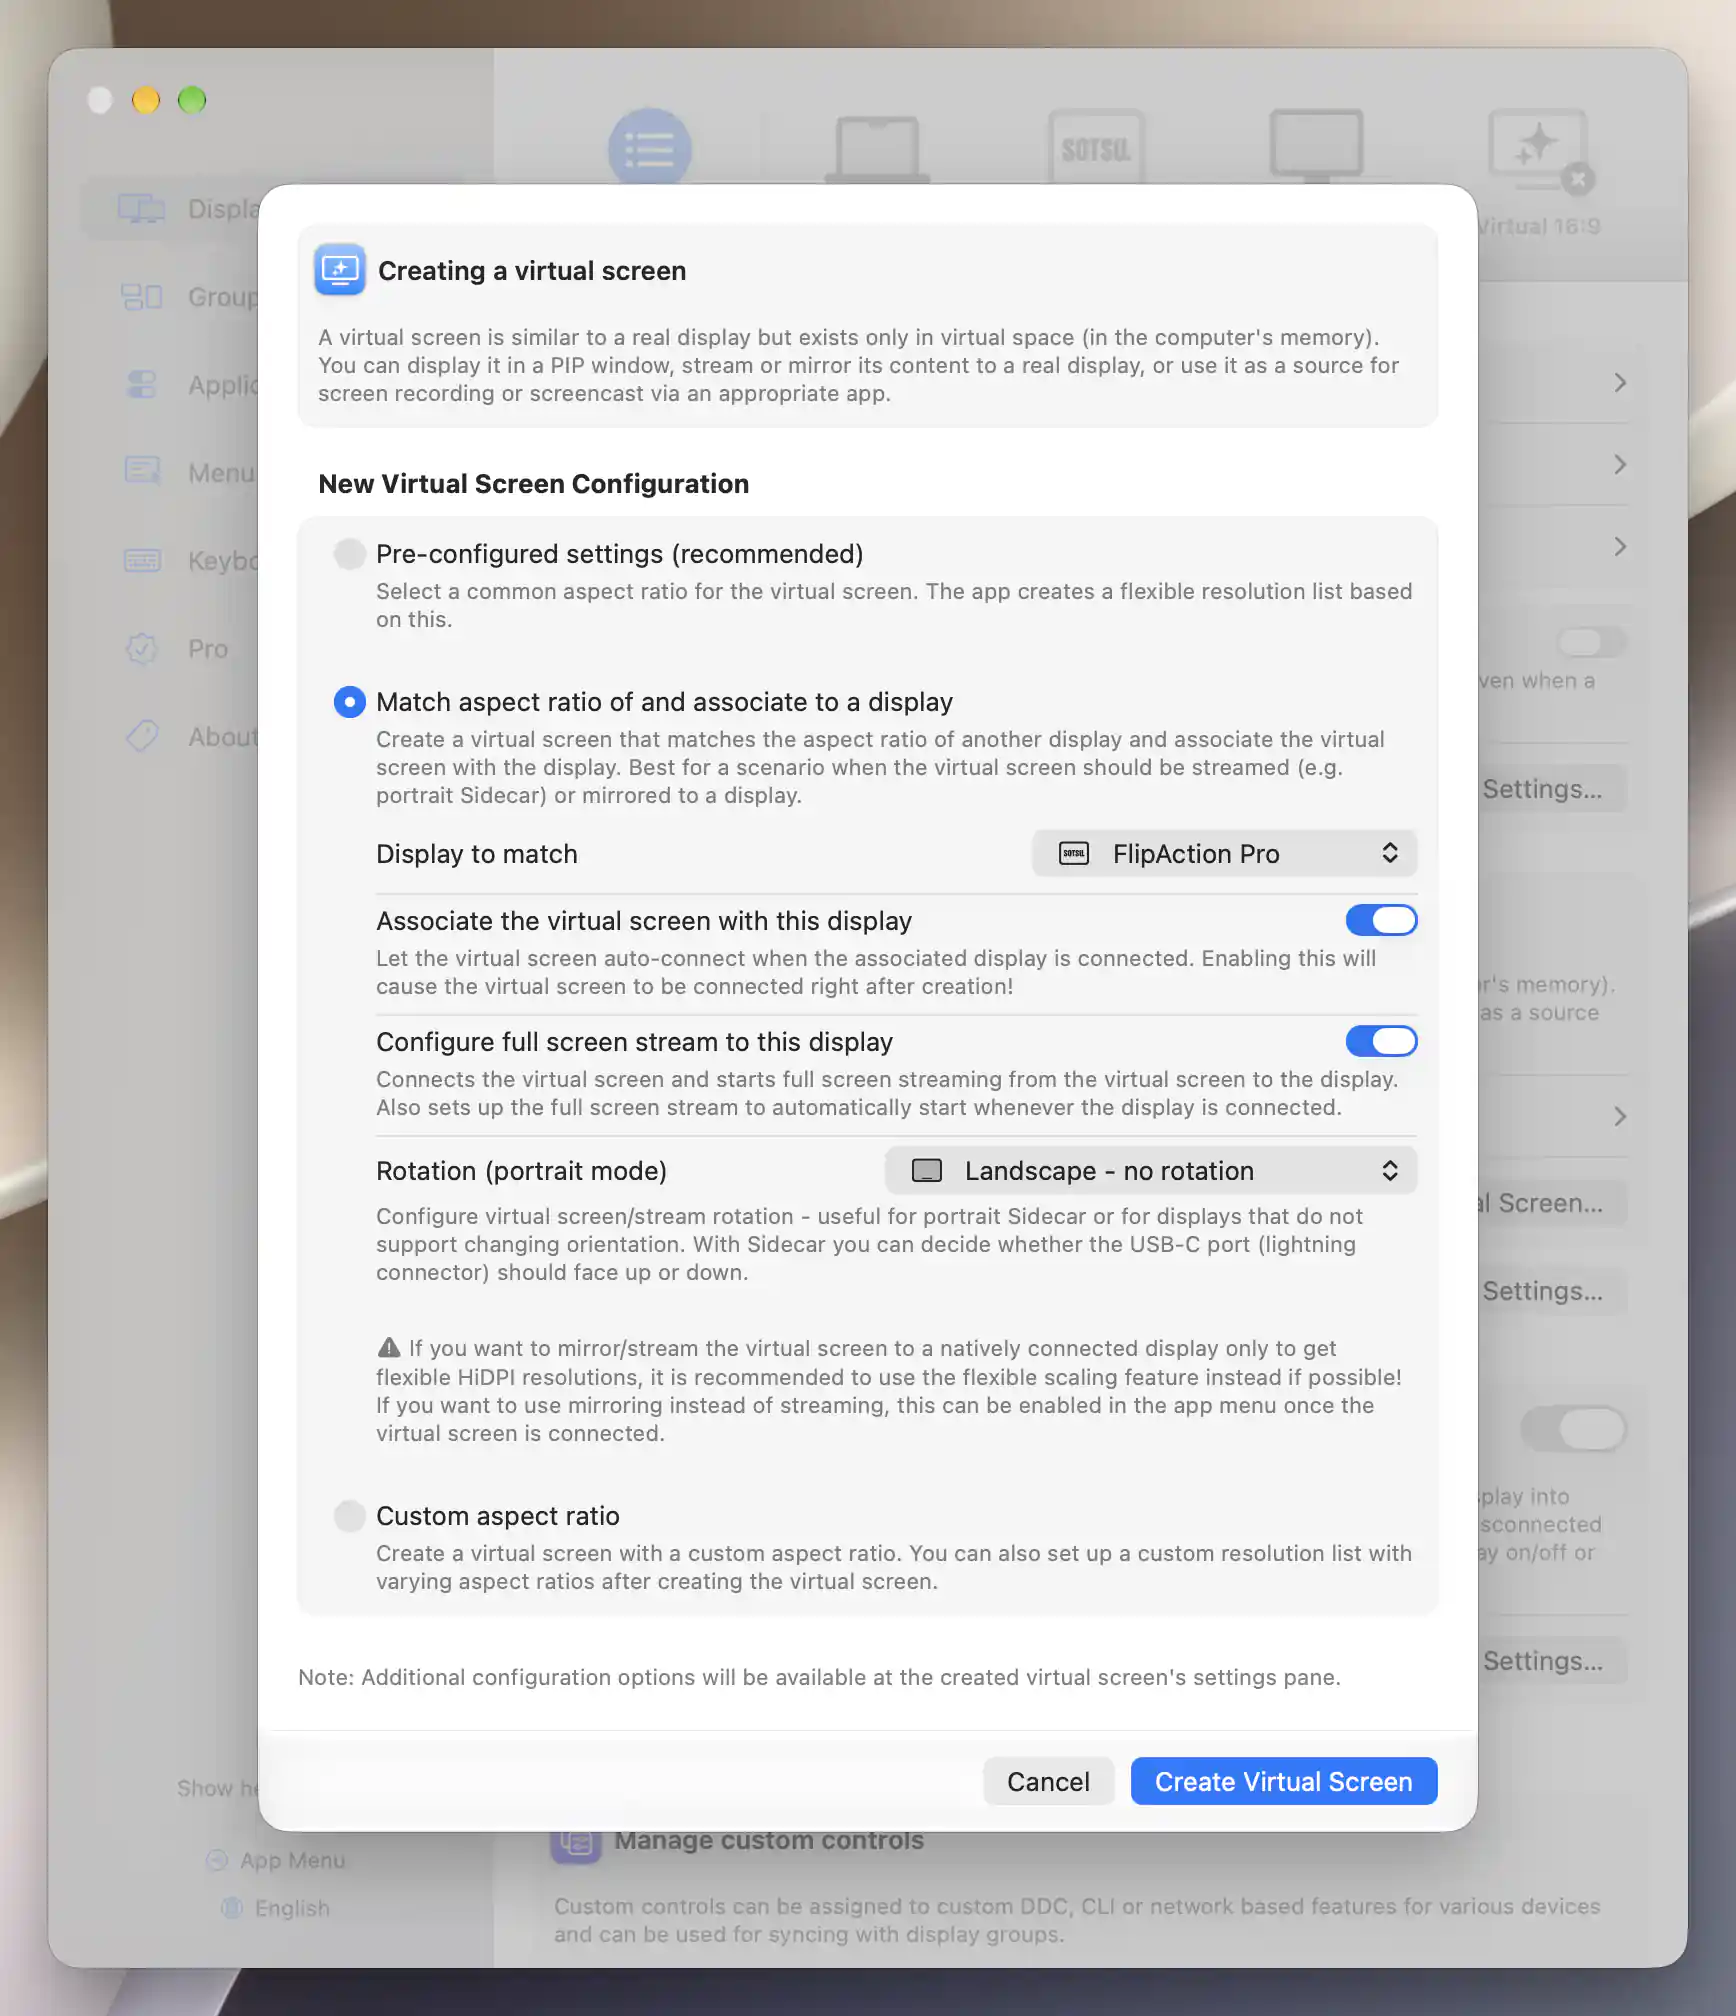
Task: Click the About sidebar icon
Action: (142, 736)
